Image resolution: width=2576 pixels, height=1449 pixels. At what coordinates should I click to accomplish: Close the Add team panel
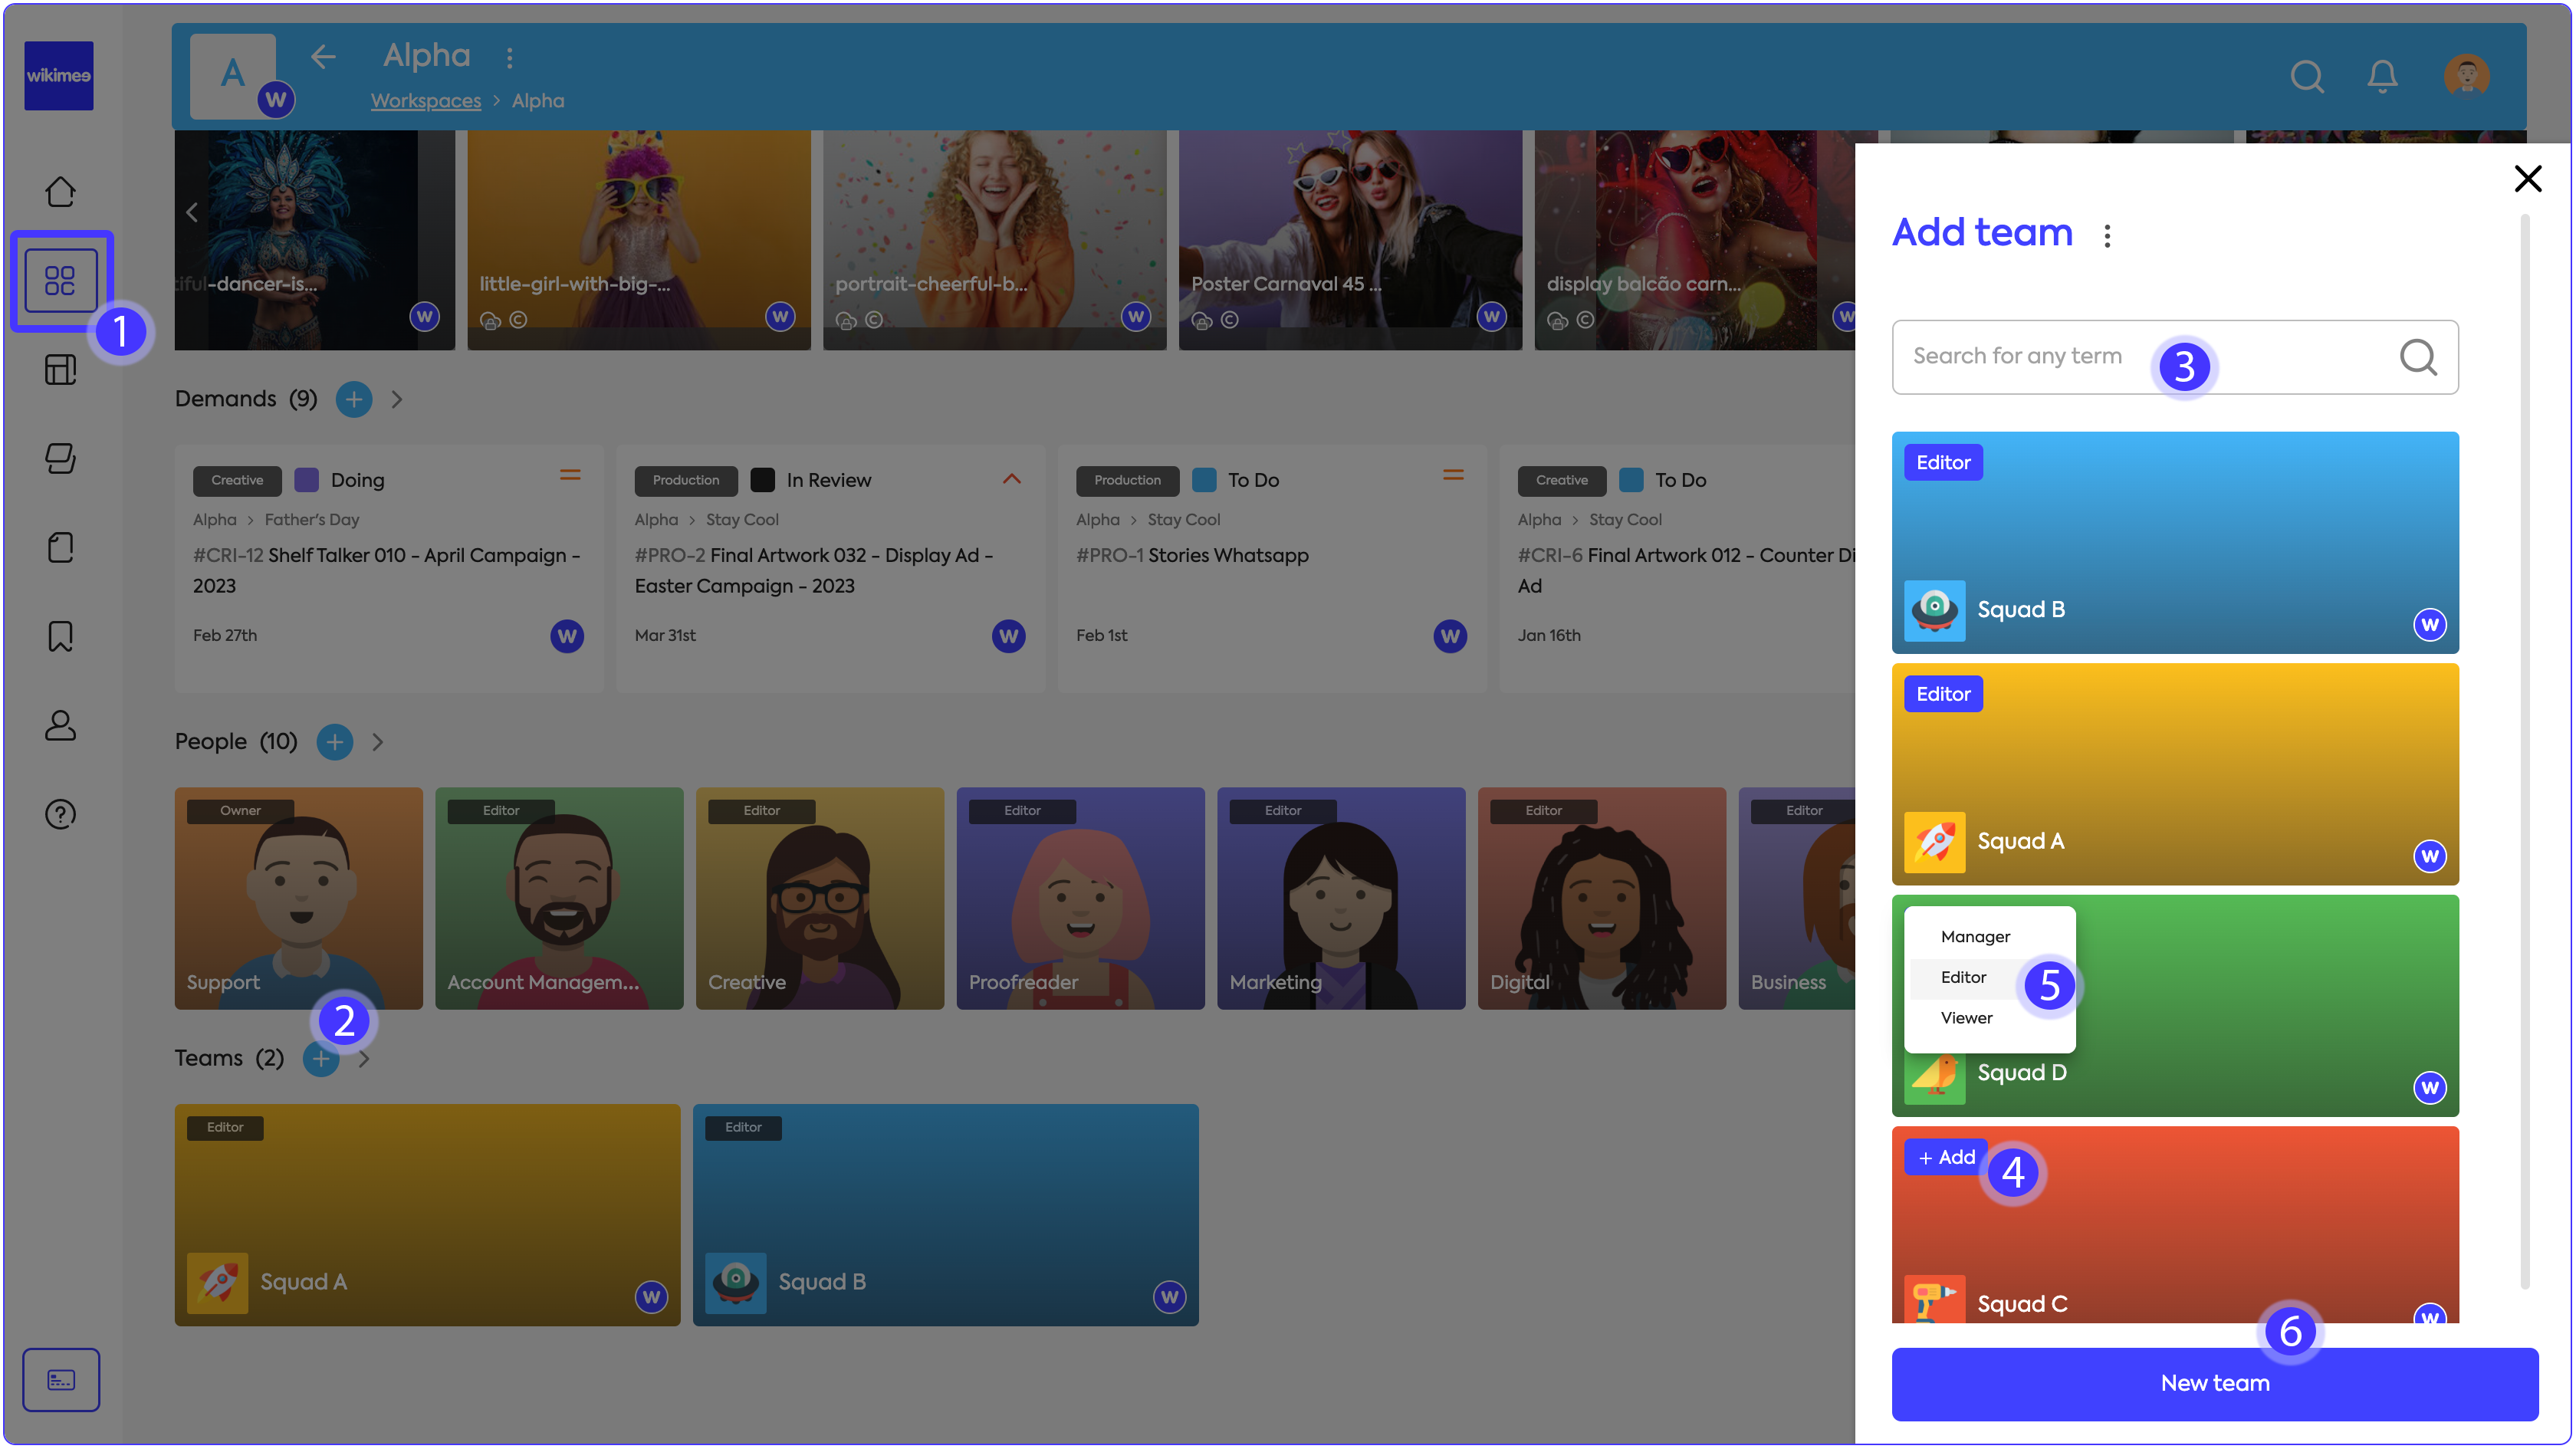pyautogui.click(x=2527, y=179)
